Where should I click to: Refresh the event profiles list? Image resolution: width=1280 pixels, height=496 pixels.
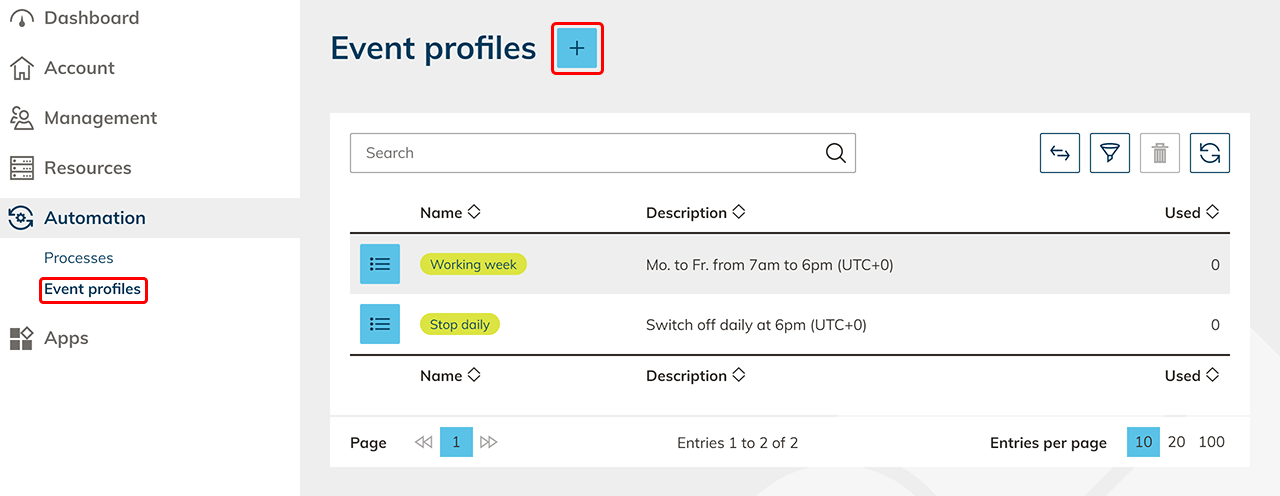point(1209,153)
